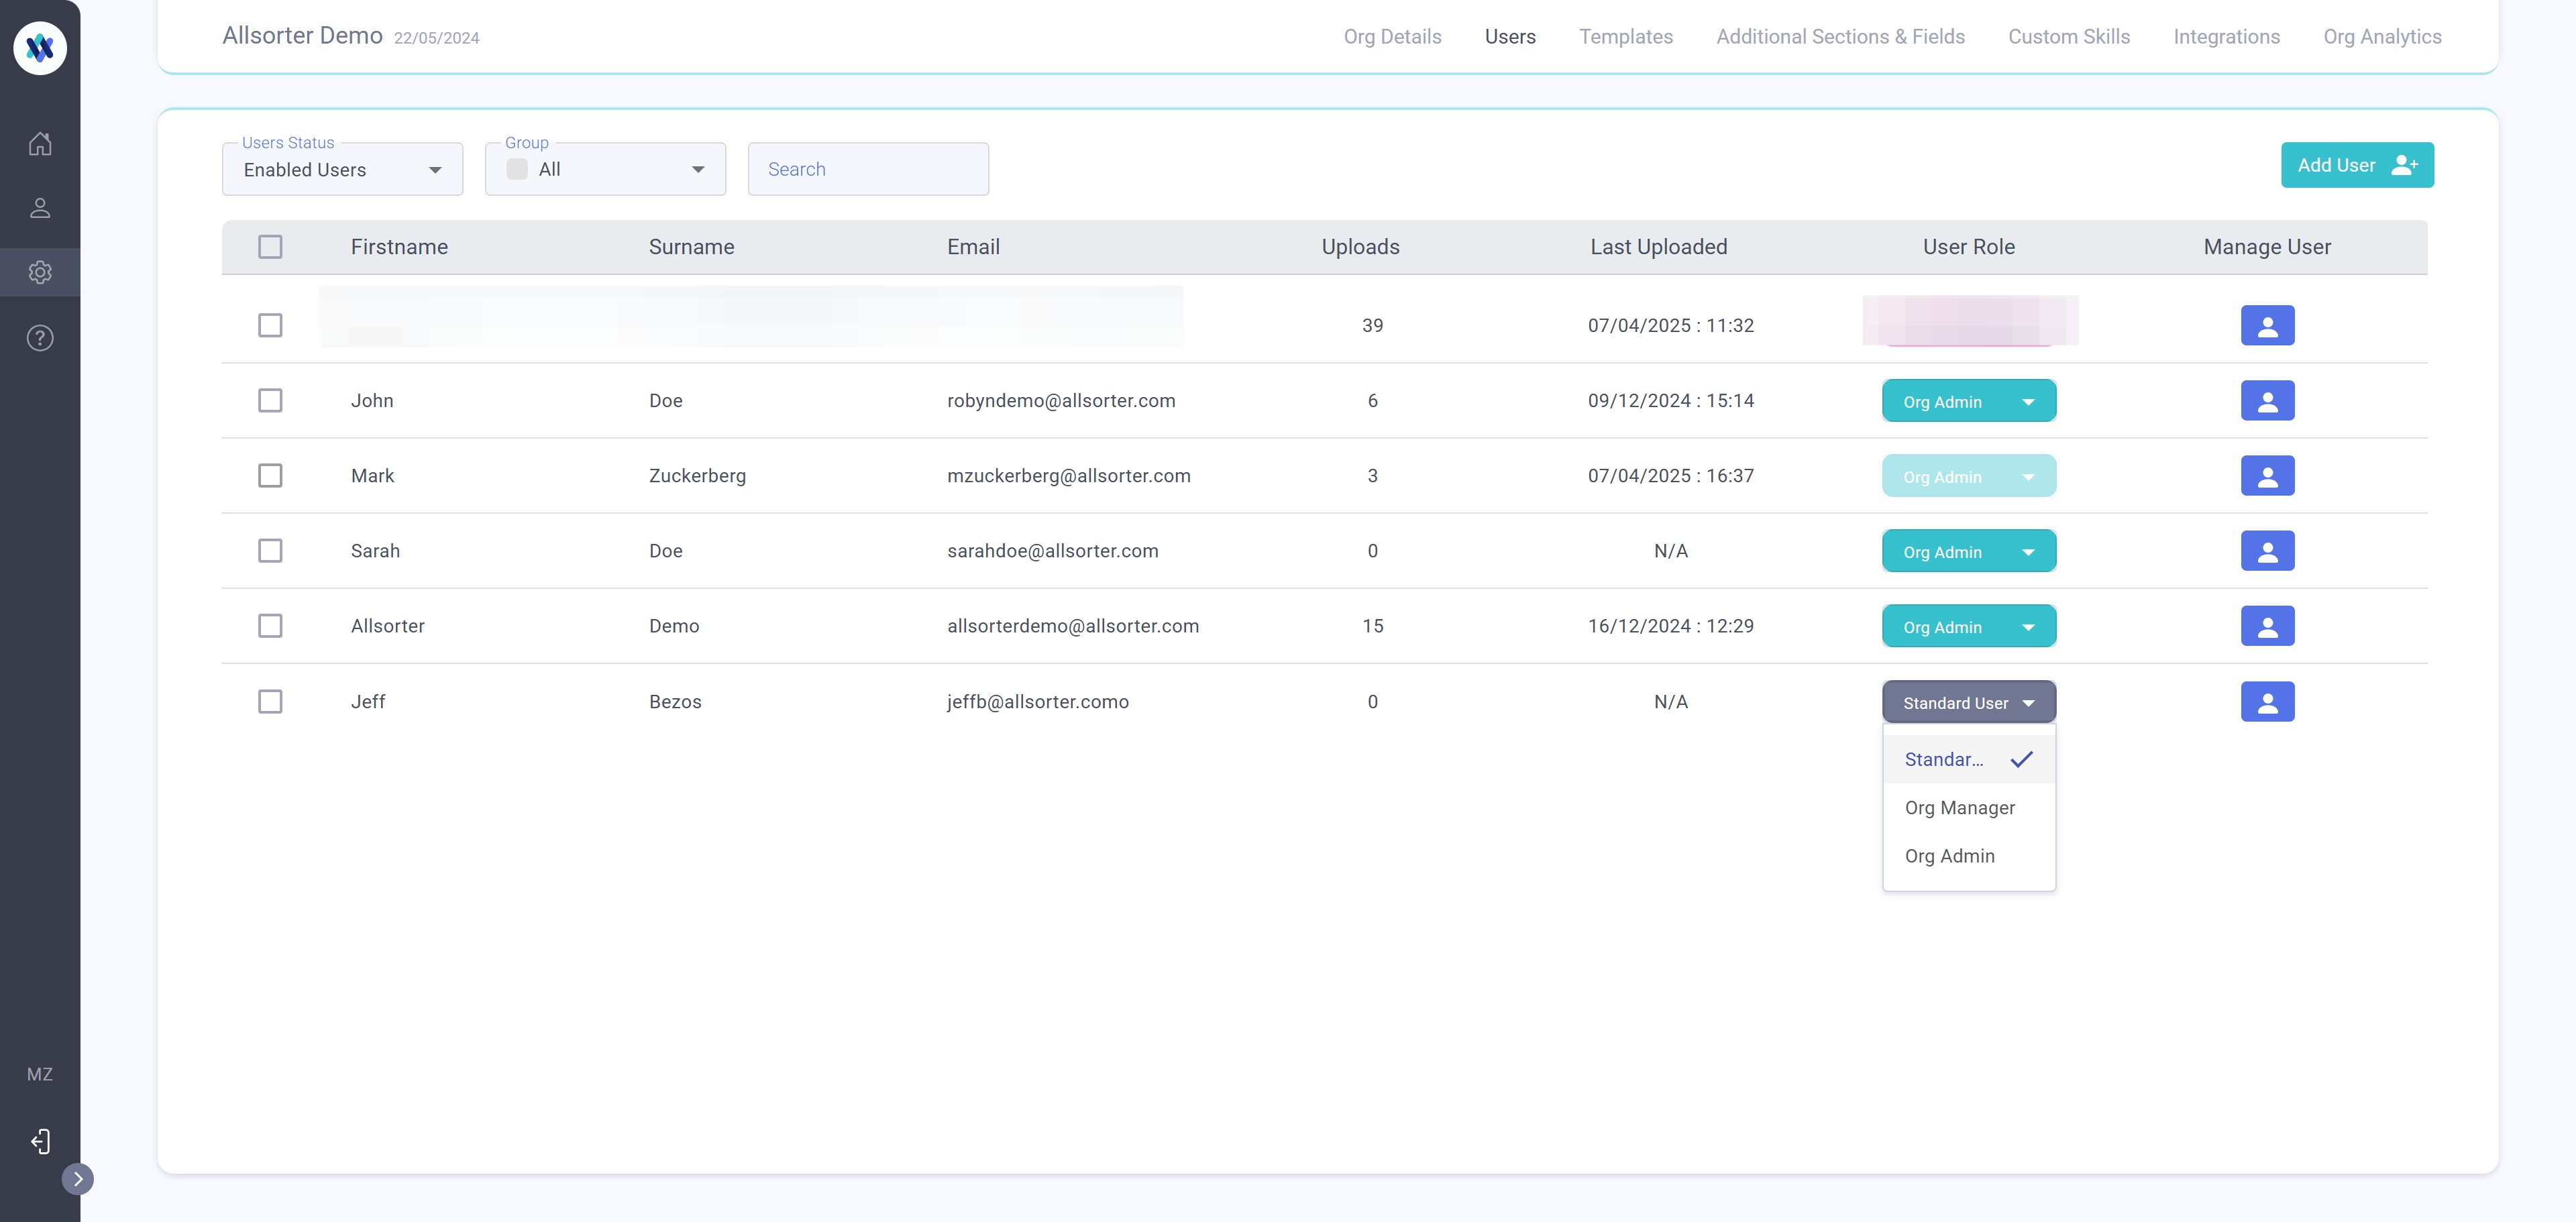The height and width of the screenshot is (1222, 2576).
Task: Open Allsorter Demo's Org Admin role dropdown
Action: pos(1968,627)
